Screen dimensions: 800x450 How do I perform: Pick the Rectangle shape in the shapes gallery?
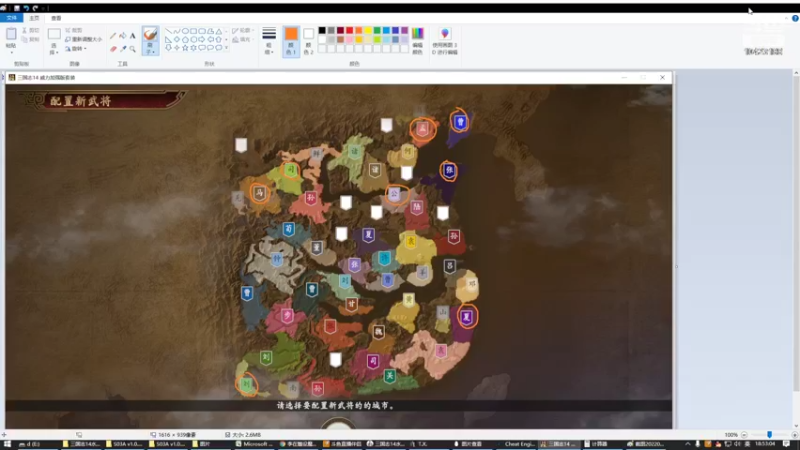point(193,31)
